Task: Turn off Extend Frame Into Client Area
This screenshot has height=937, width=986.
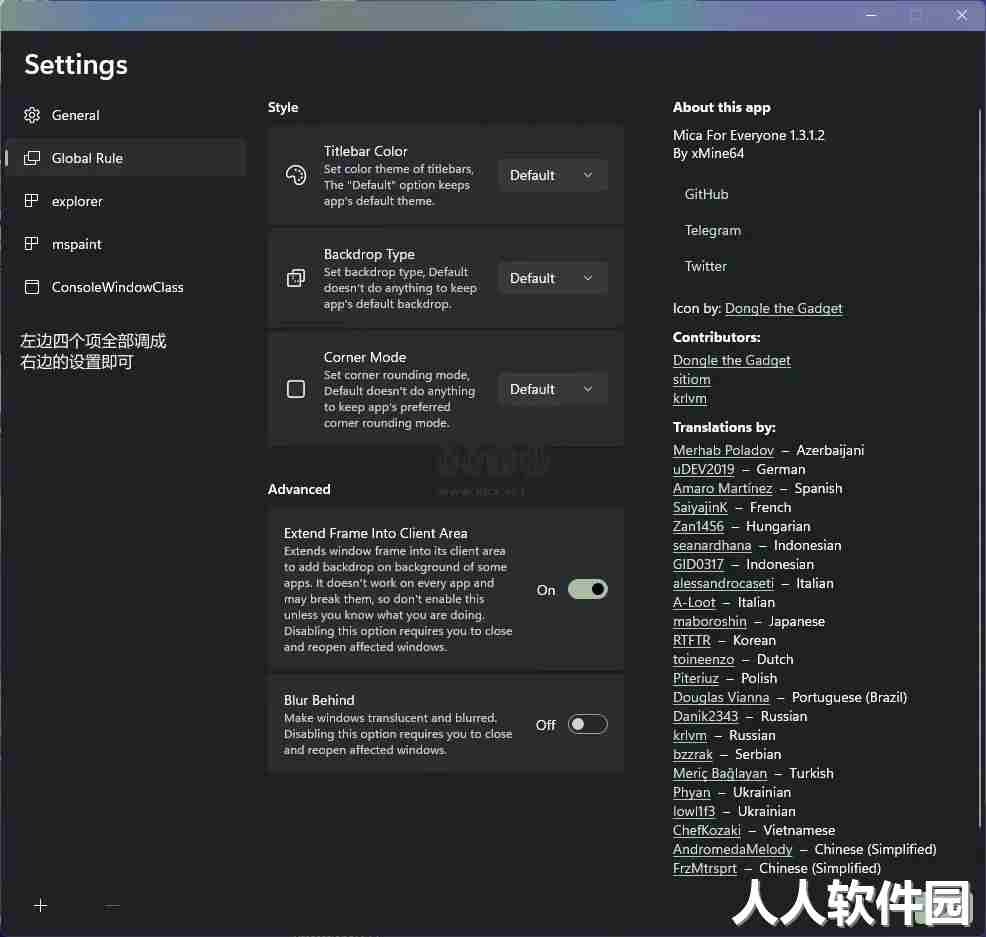Action: (587, 589)
